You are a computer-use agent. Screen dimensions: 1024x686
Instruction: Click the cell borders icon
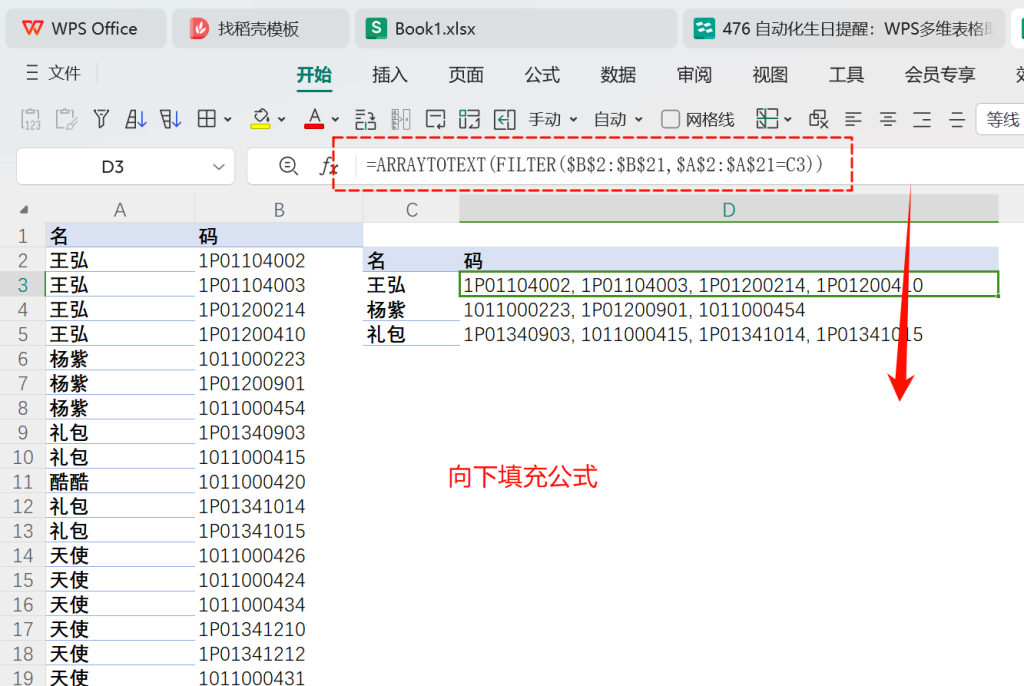(x=207, y=119)
